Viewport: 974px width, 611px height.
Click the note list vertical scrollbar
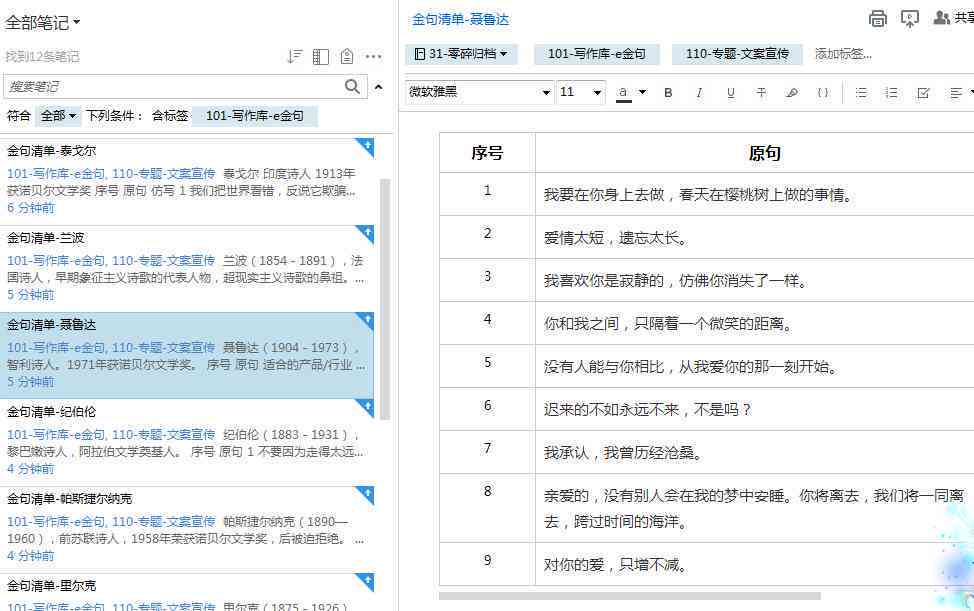point(385,298)
